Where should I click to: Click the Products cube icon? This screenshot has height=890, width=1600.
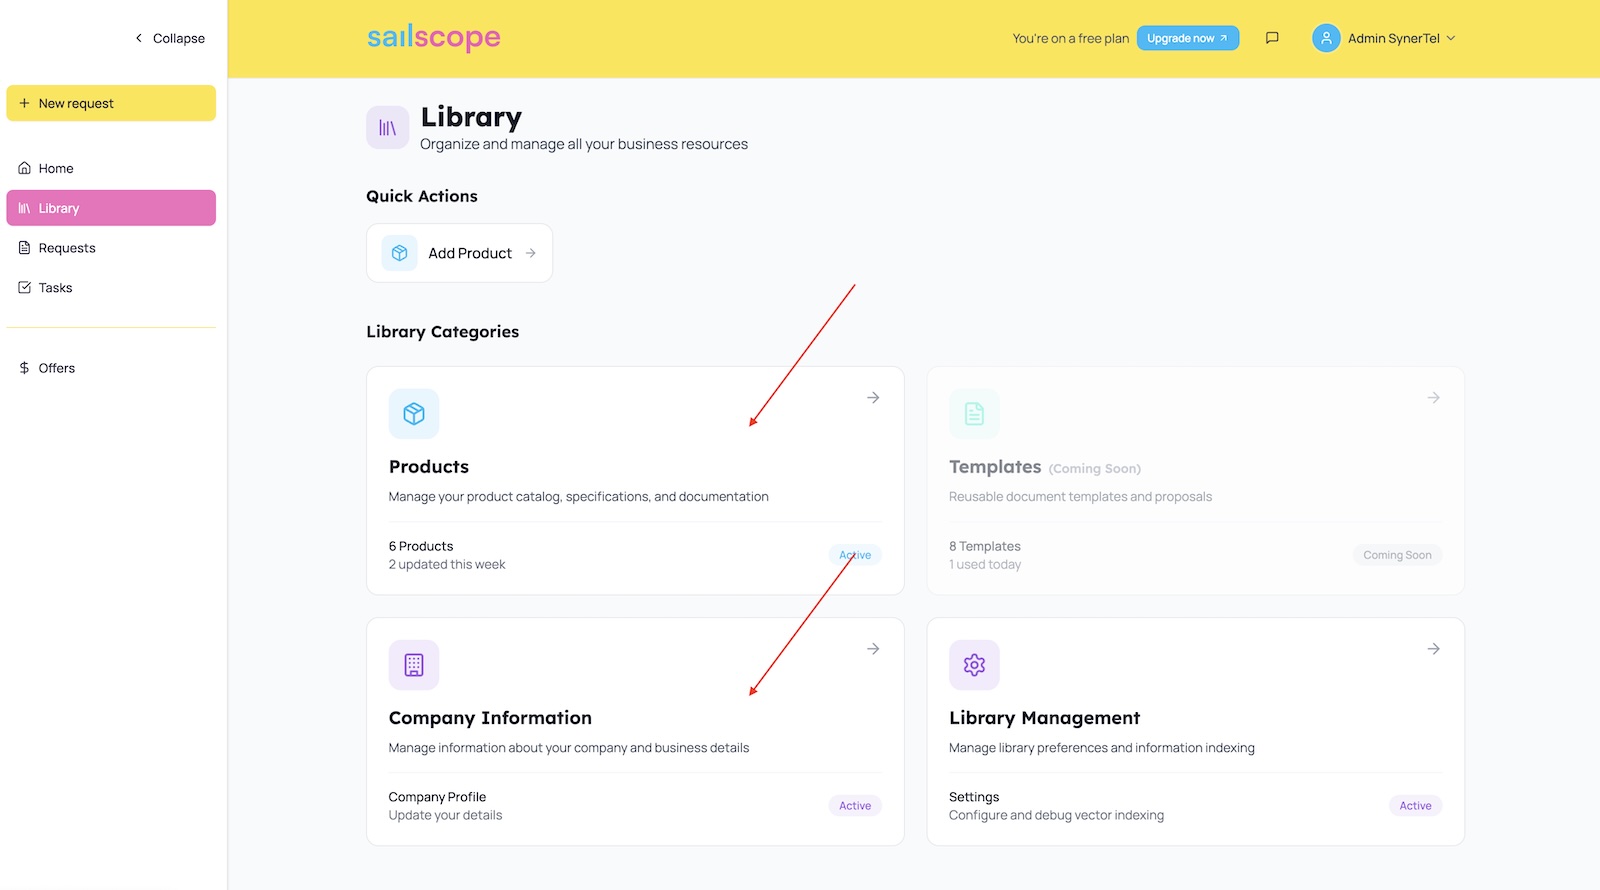[414, 414]
